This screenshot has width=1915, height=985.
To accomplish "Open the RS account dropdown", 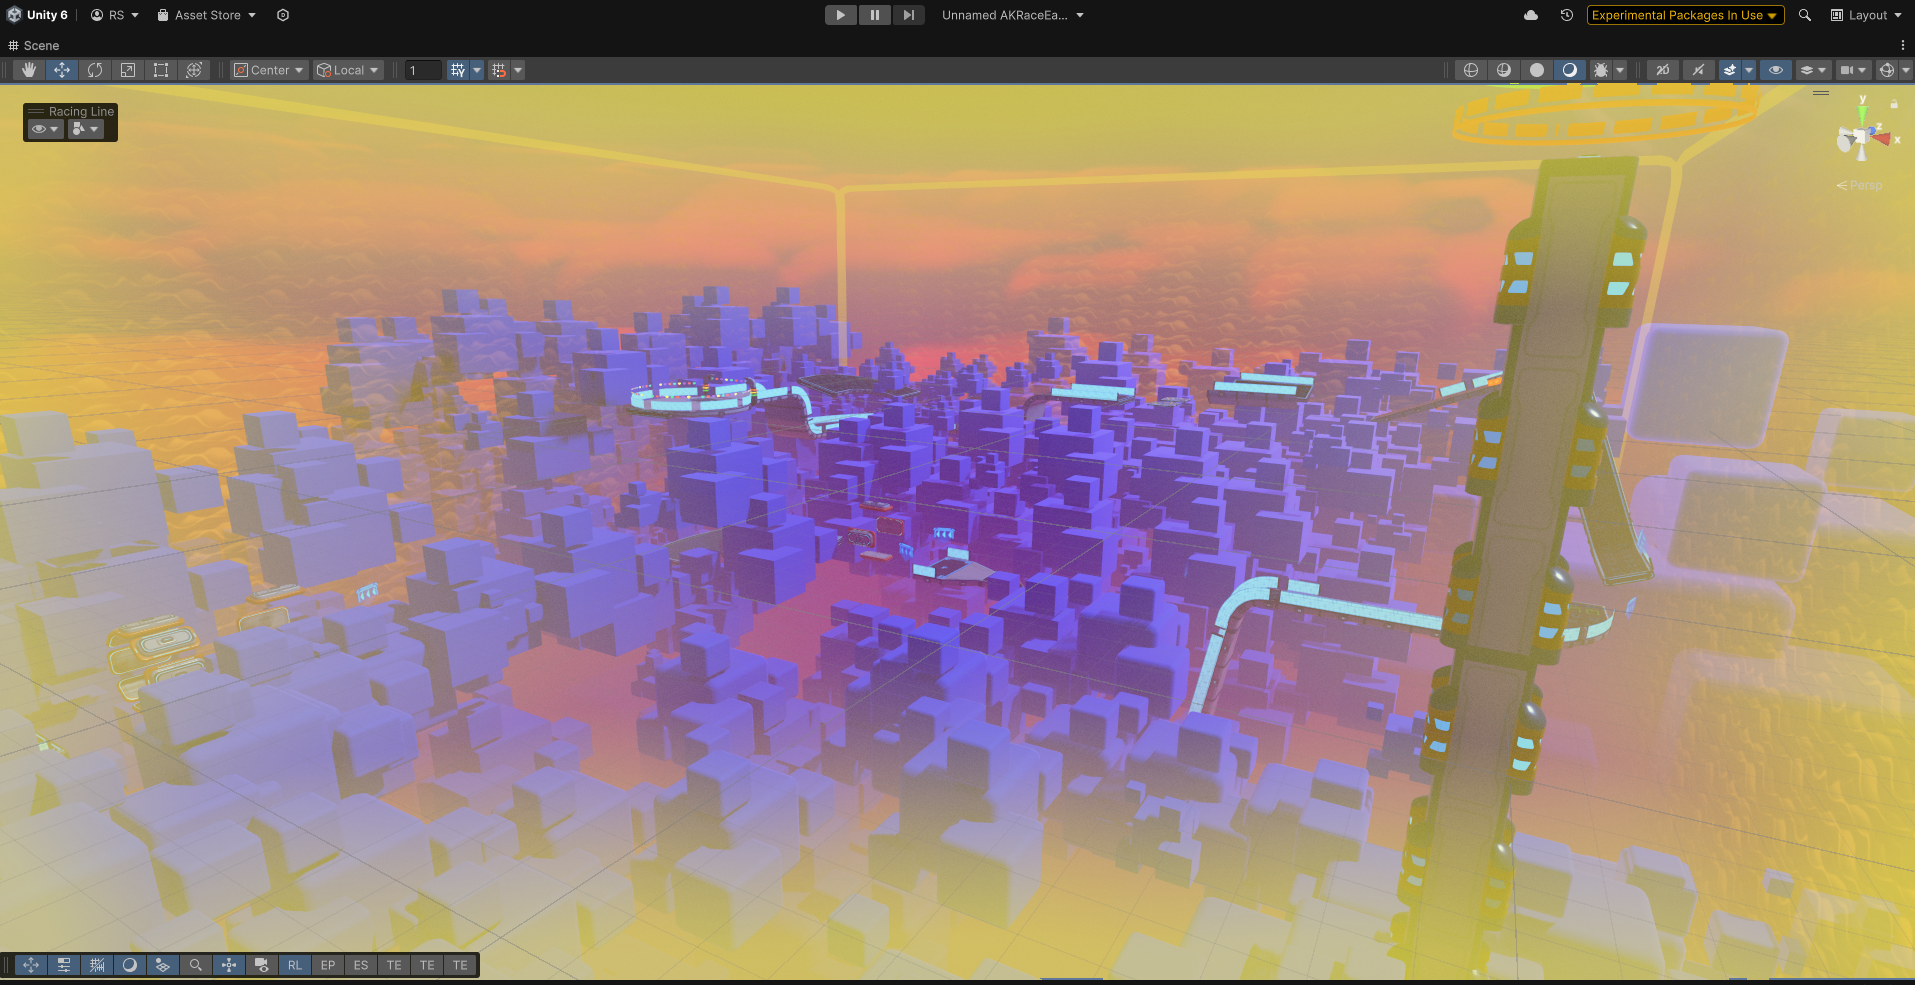I will click(115, 15).
